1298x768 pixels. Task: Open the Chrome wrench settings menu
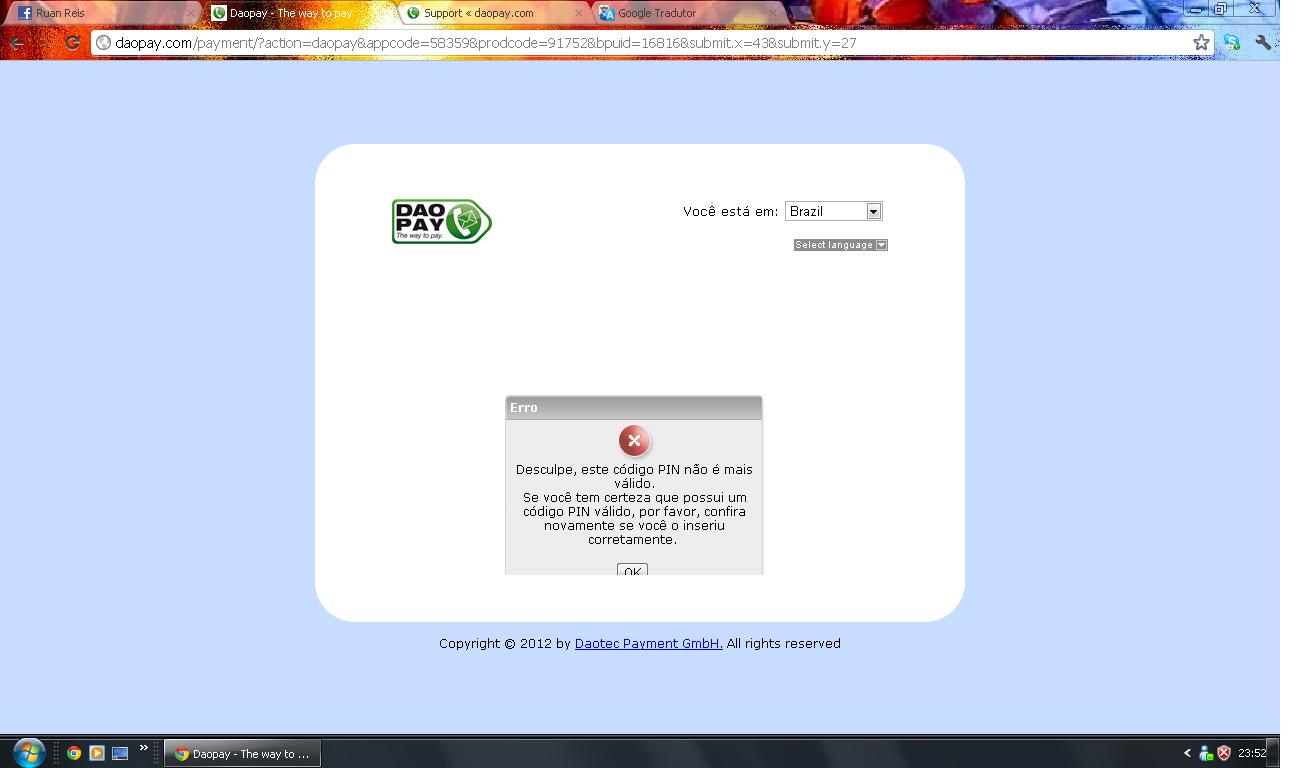point(1263,43)
